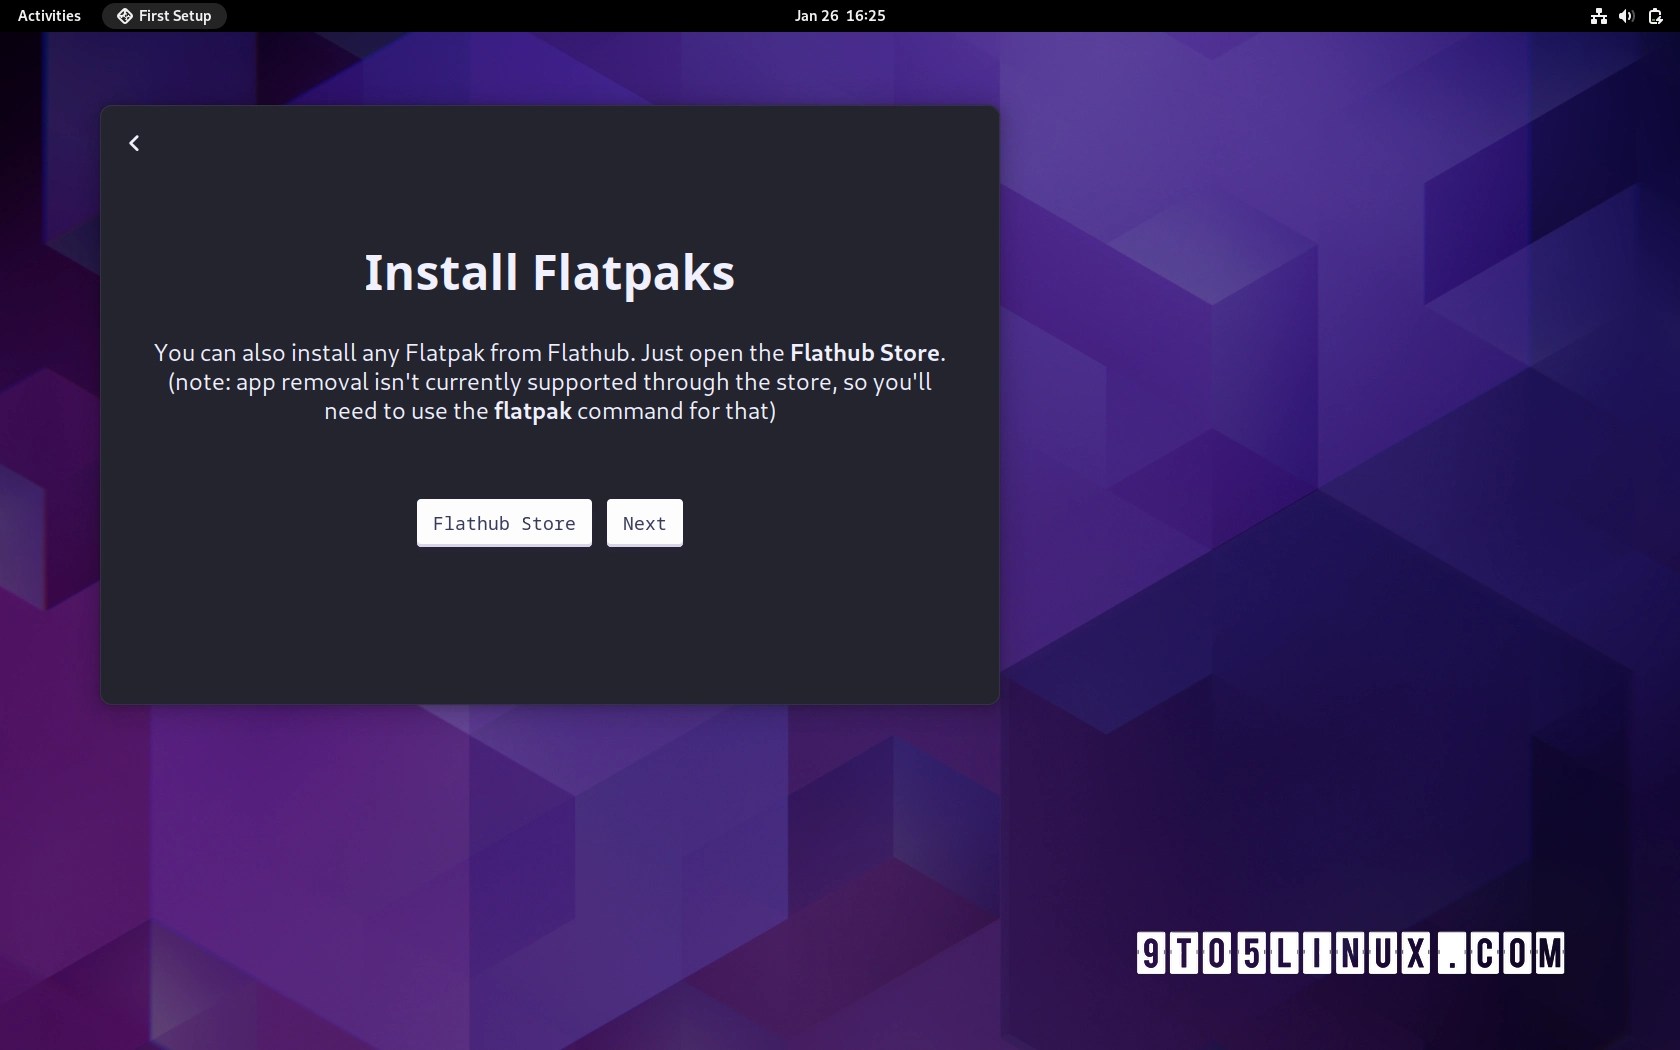The width and height of the screenshot is (1680, 1050).
Task: Open the First Setup app menu
Action: 164,16
